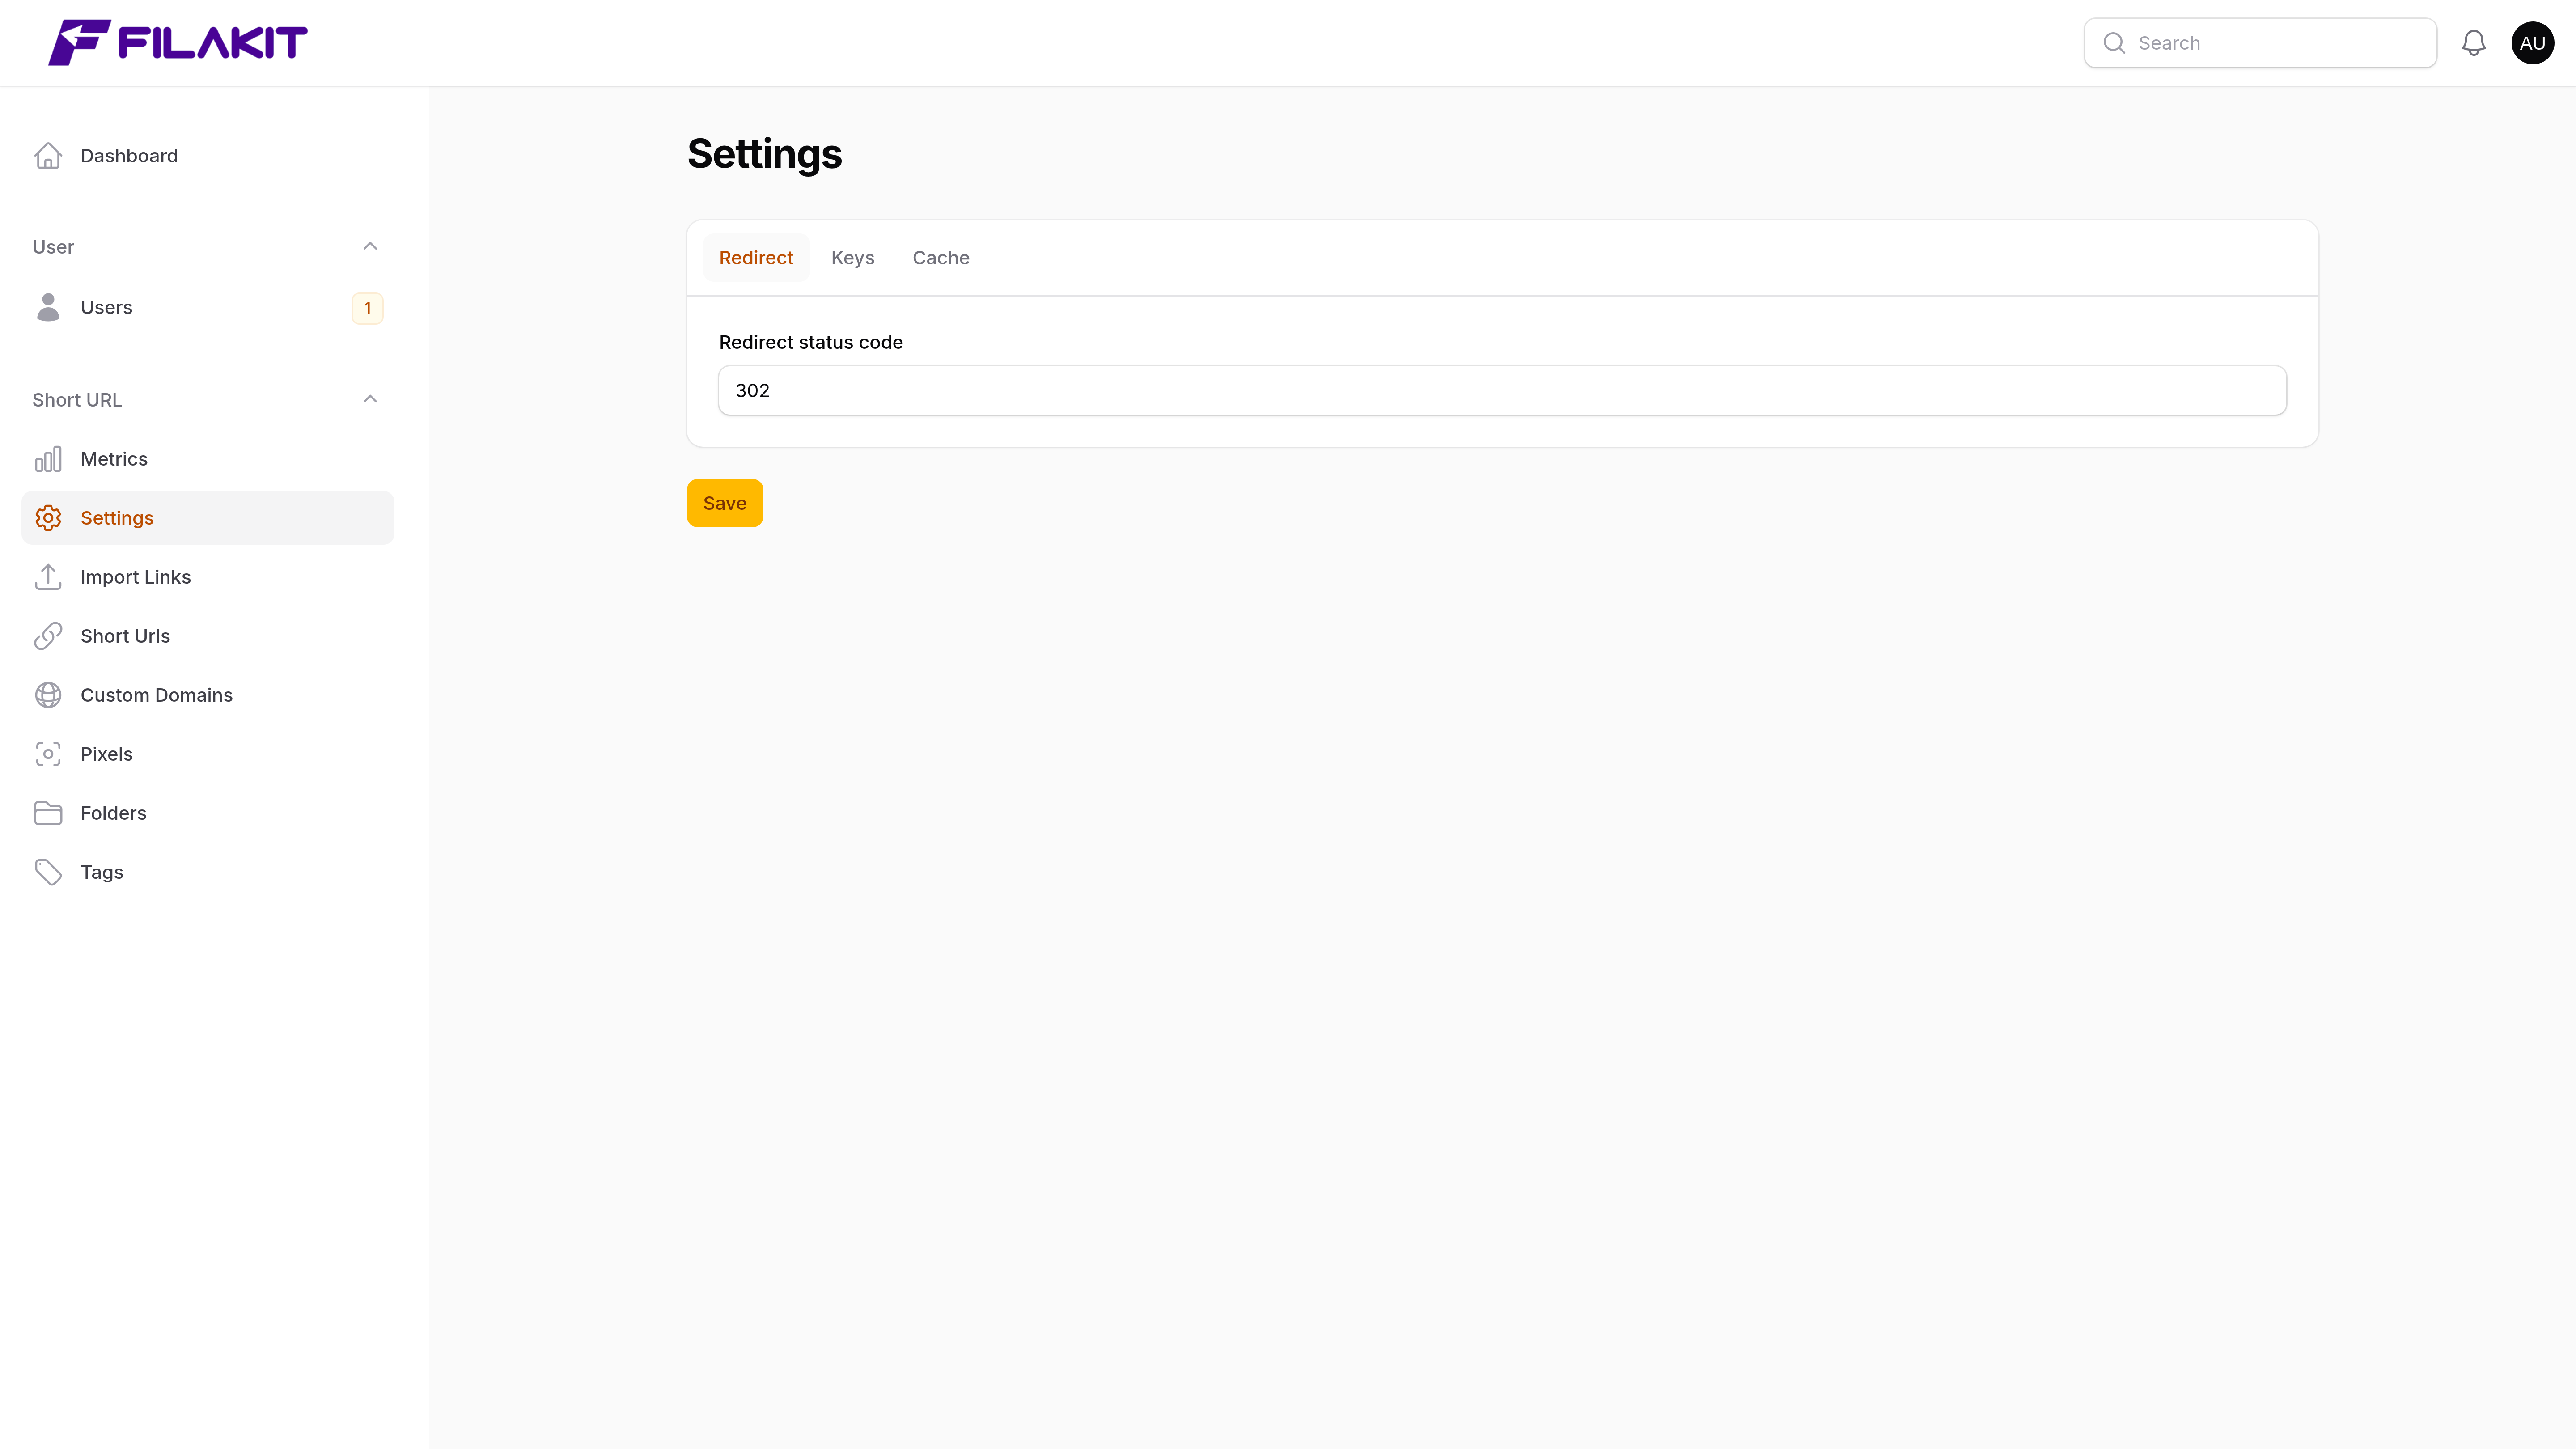Switch to the Cache tab
2576x1449 pixels.
click(940, 258)
